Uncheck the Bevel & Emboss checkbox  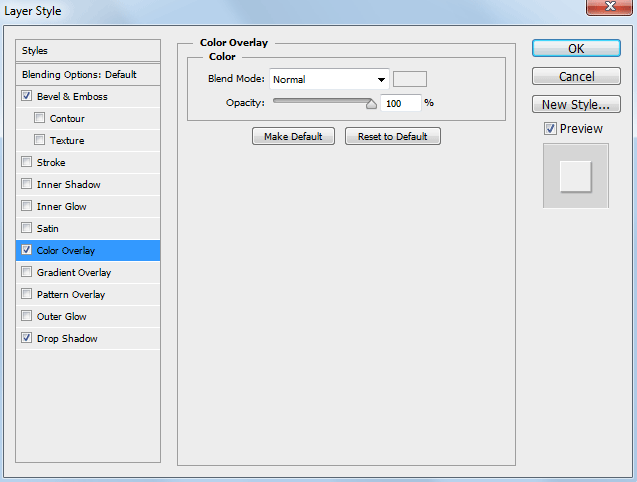tap(26, 97)
